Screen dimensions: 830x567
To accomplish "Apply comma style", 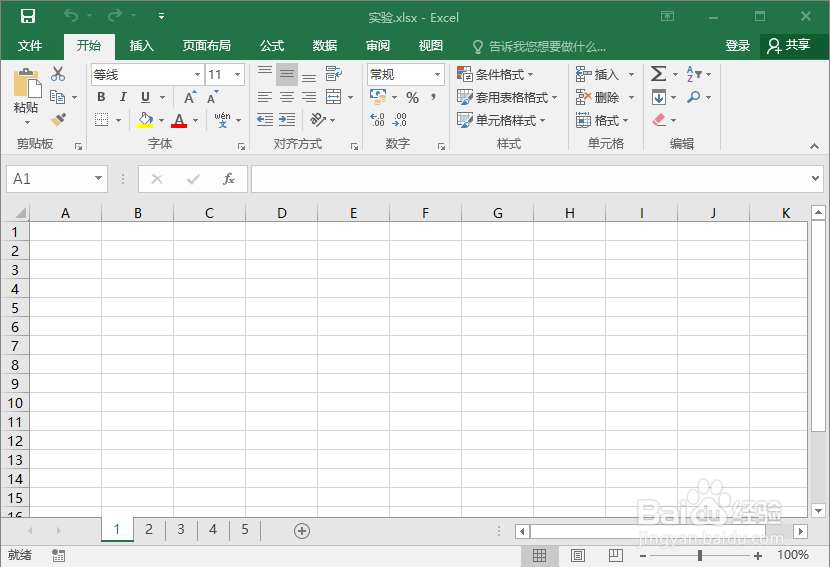I will point(434,97).
